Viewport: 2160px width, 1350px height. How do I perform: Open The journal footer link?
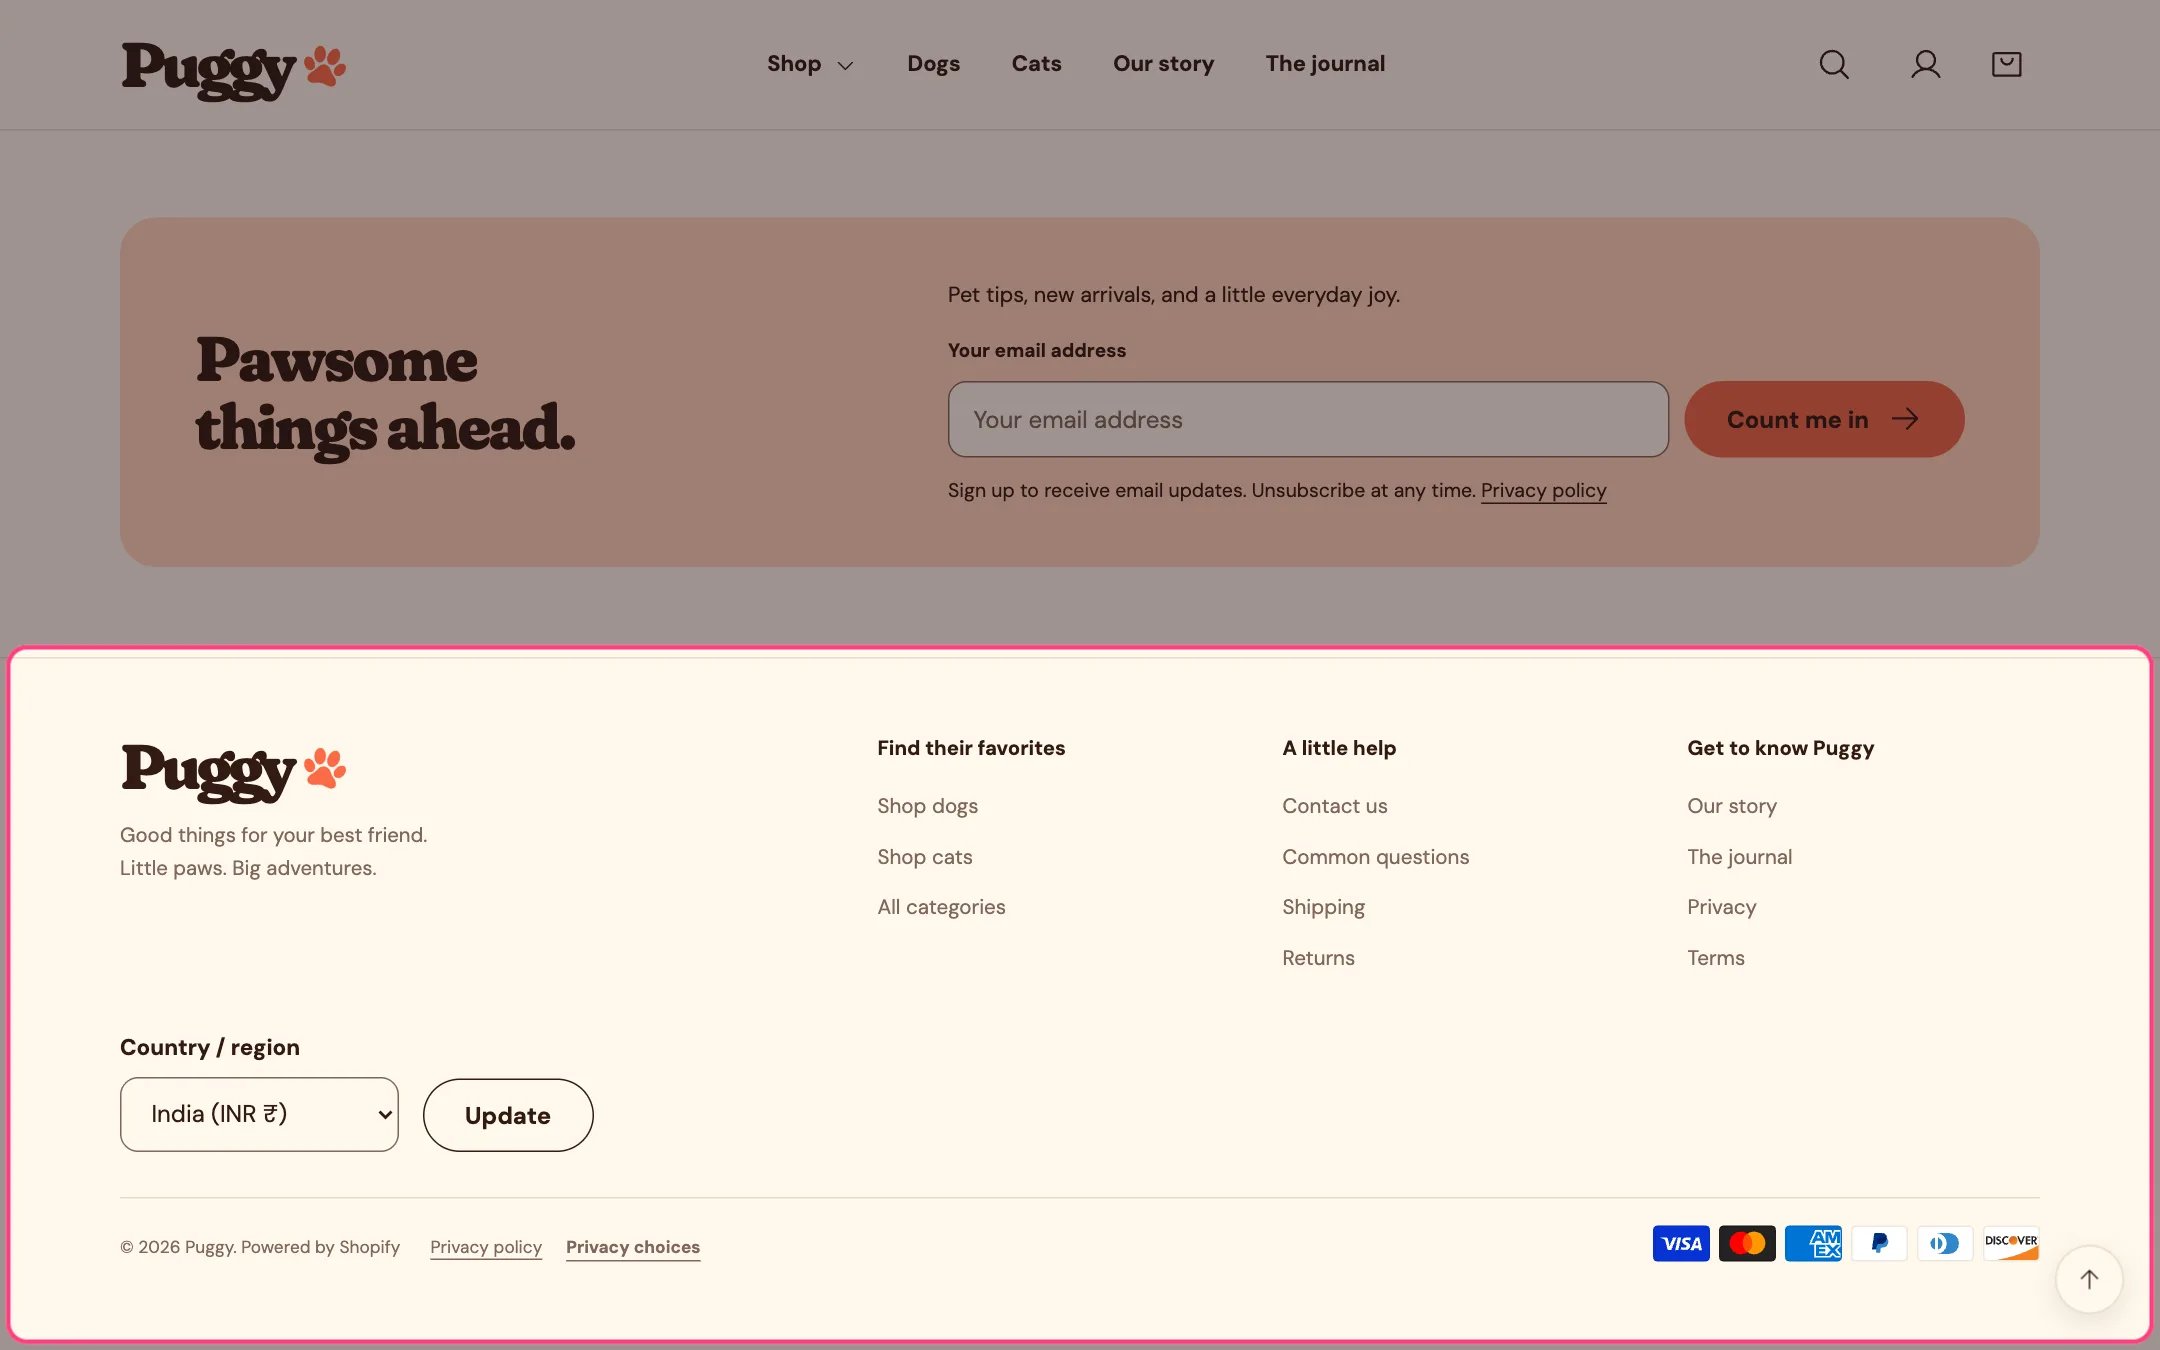click(x=1739, y=857)
